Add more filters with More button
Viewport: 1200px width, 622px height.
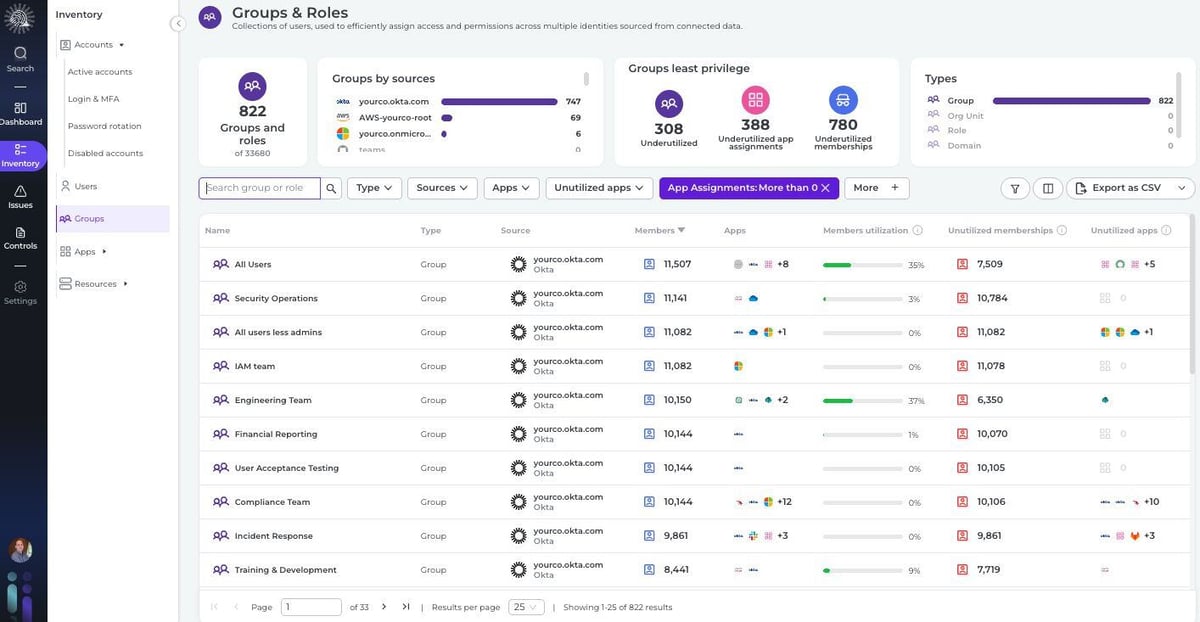[x=877, y=188]
